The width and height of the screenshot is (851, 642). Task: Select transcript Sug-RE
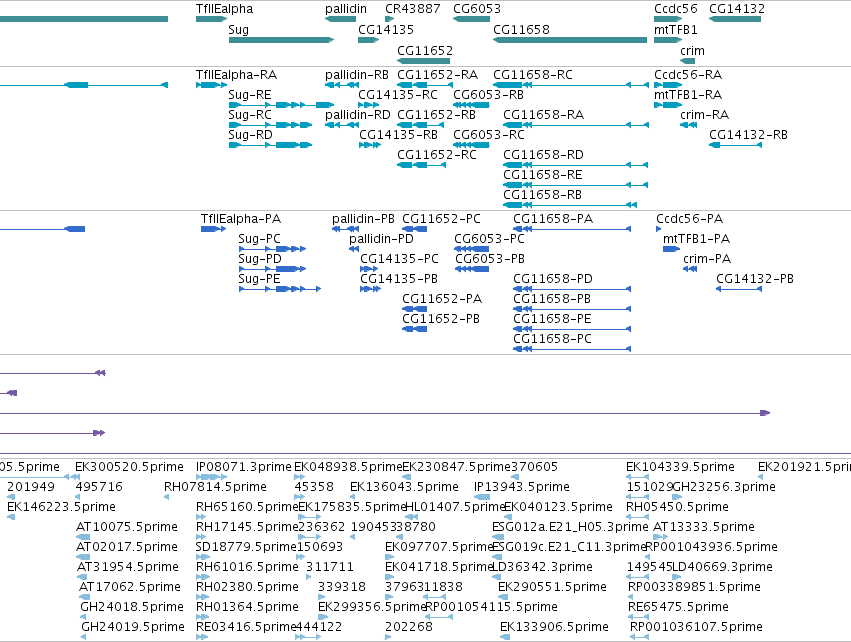250,94
